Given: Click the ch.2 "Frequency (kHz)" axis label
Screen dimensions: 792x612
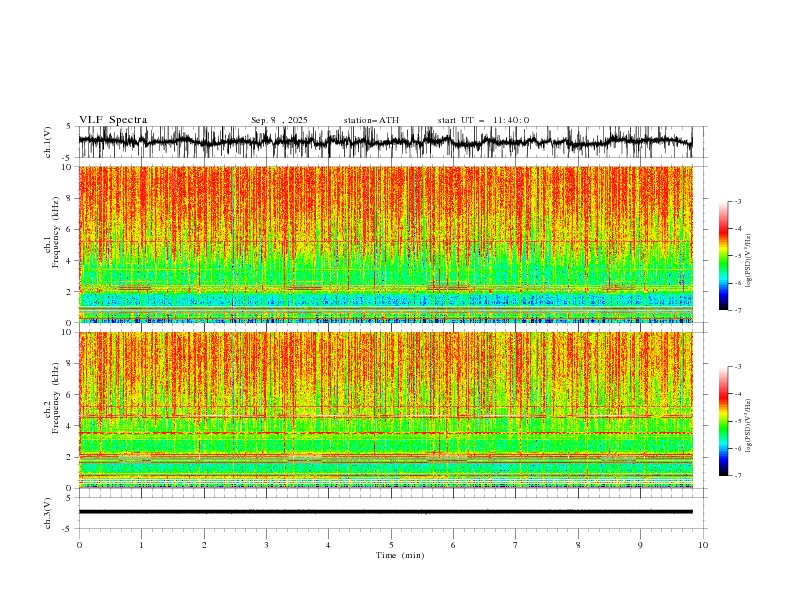Looking at the screenshot, I should [56, 397].
